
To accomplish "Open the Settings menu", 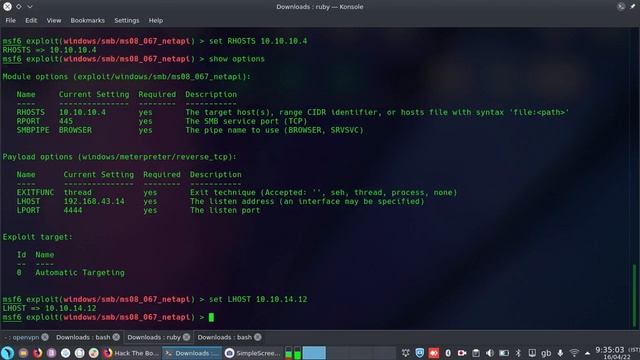I will [127, 20].
